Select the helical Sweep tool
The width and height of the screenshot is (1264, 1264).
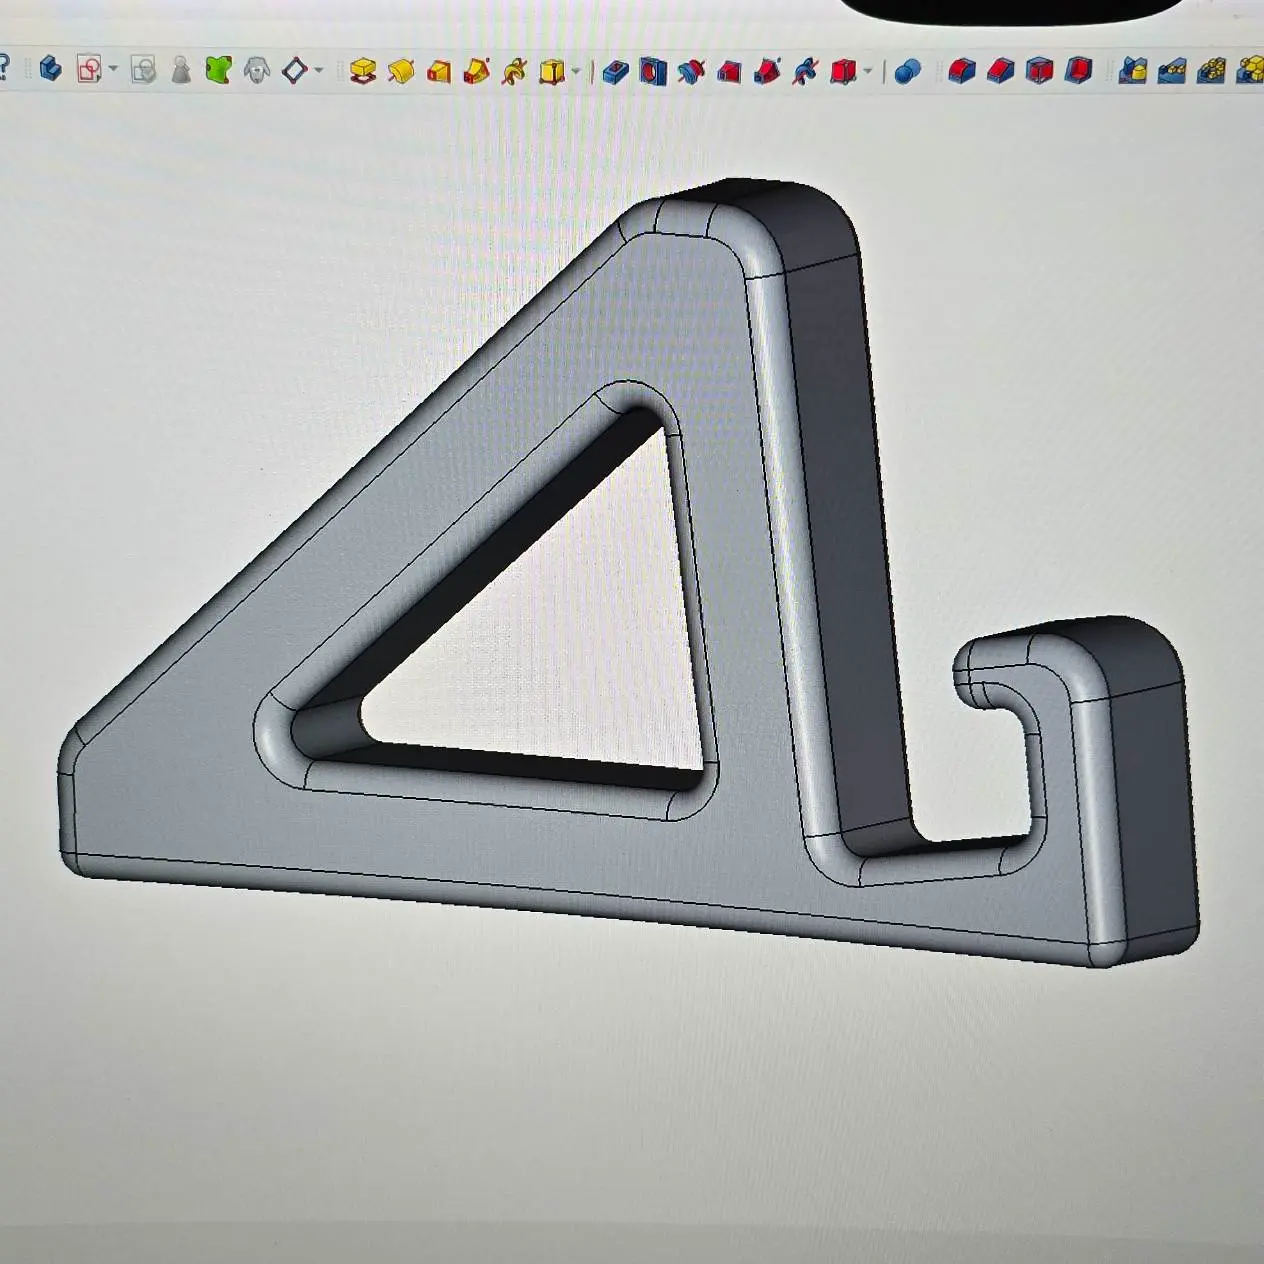(x=513, y=70)
